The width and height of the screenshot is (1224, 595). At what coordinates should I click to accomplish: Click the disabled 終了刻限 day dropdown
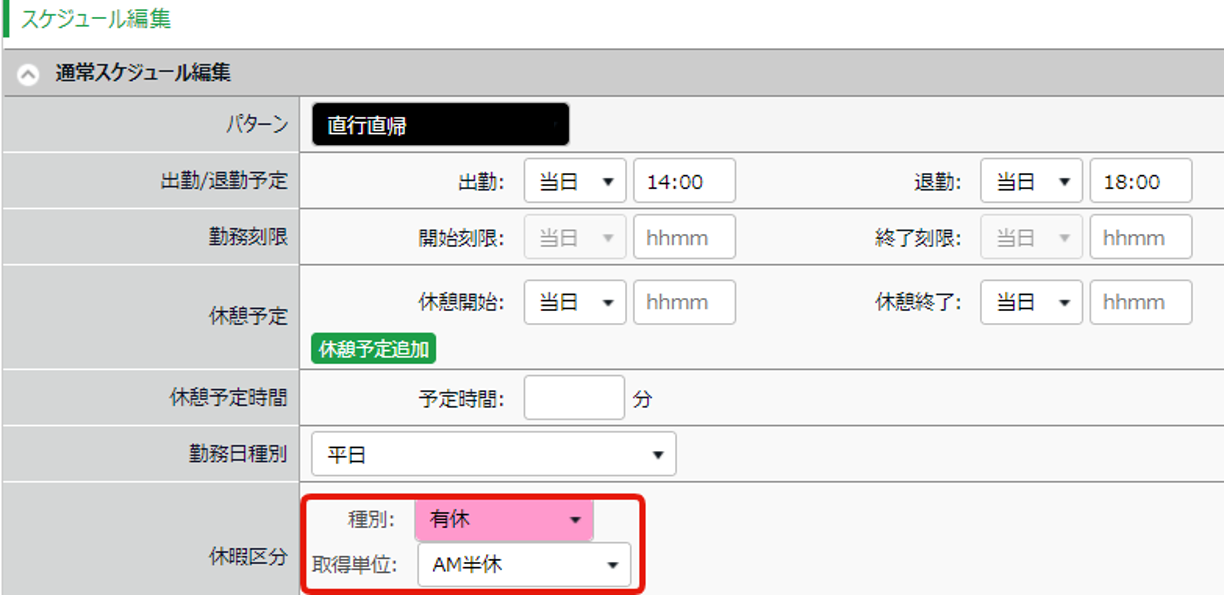pyautogui.click(x=1031, y=237)
